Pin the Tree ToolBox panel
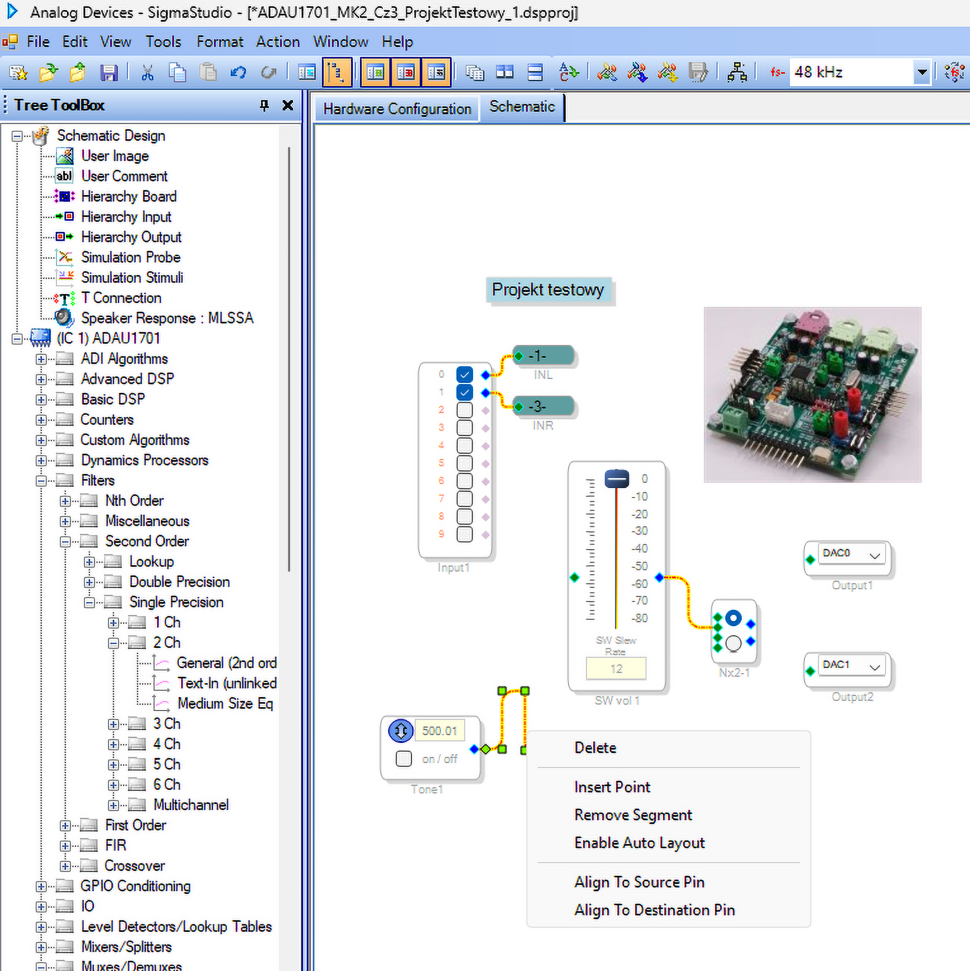970x971 pixels. [x=265, y=106]
